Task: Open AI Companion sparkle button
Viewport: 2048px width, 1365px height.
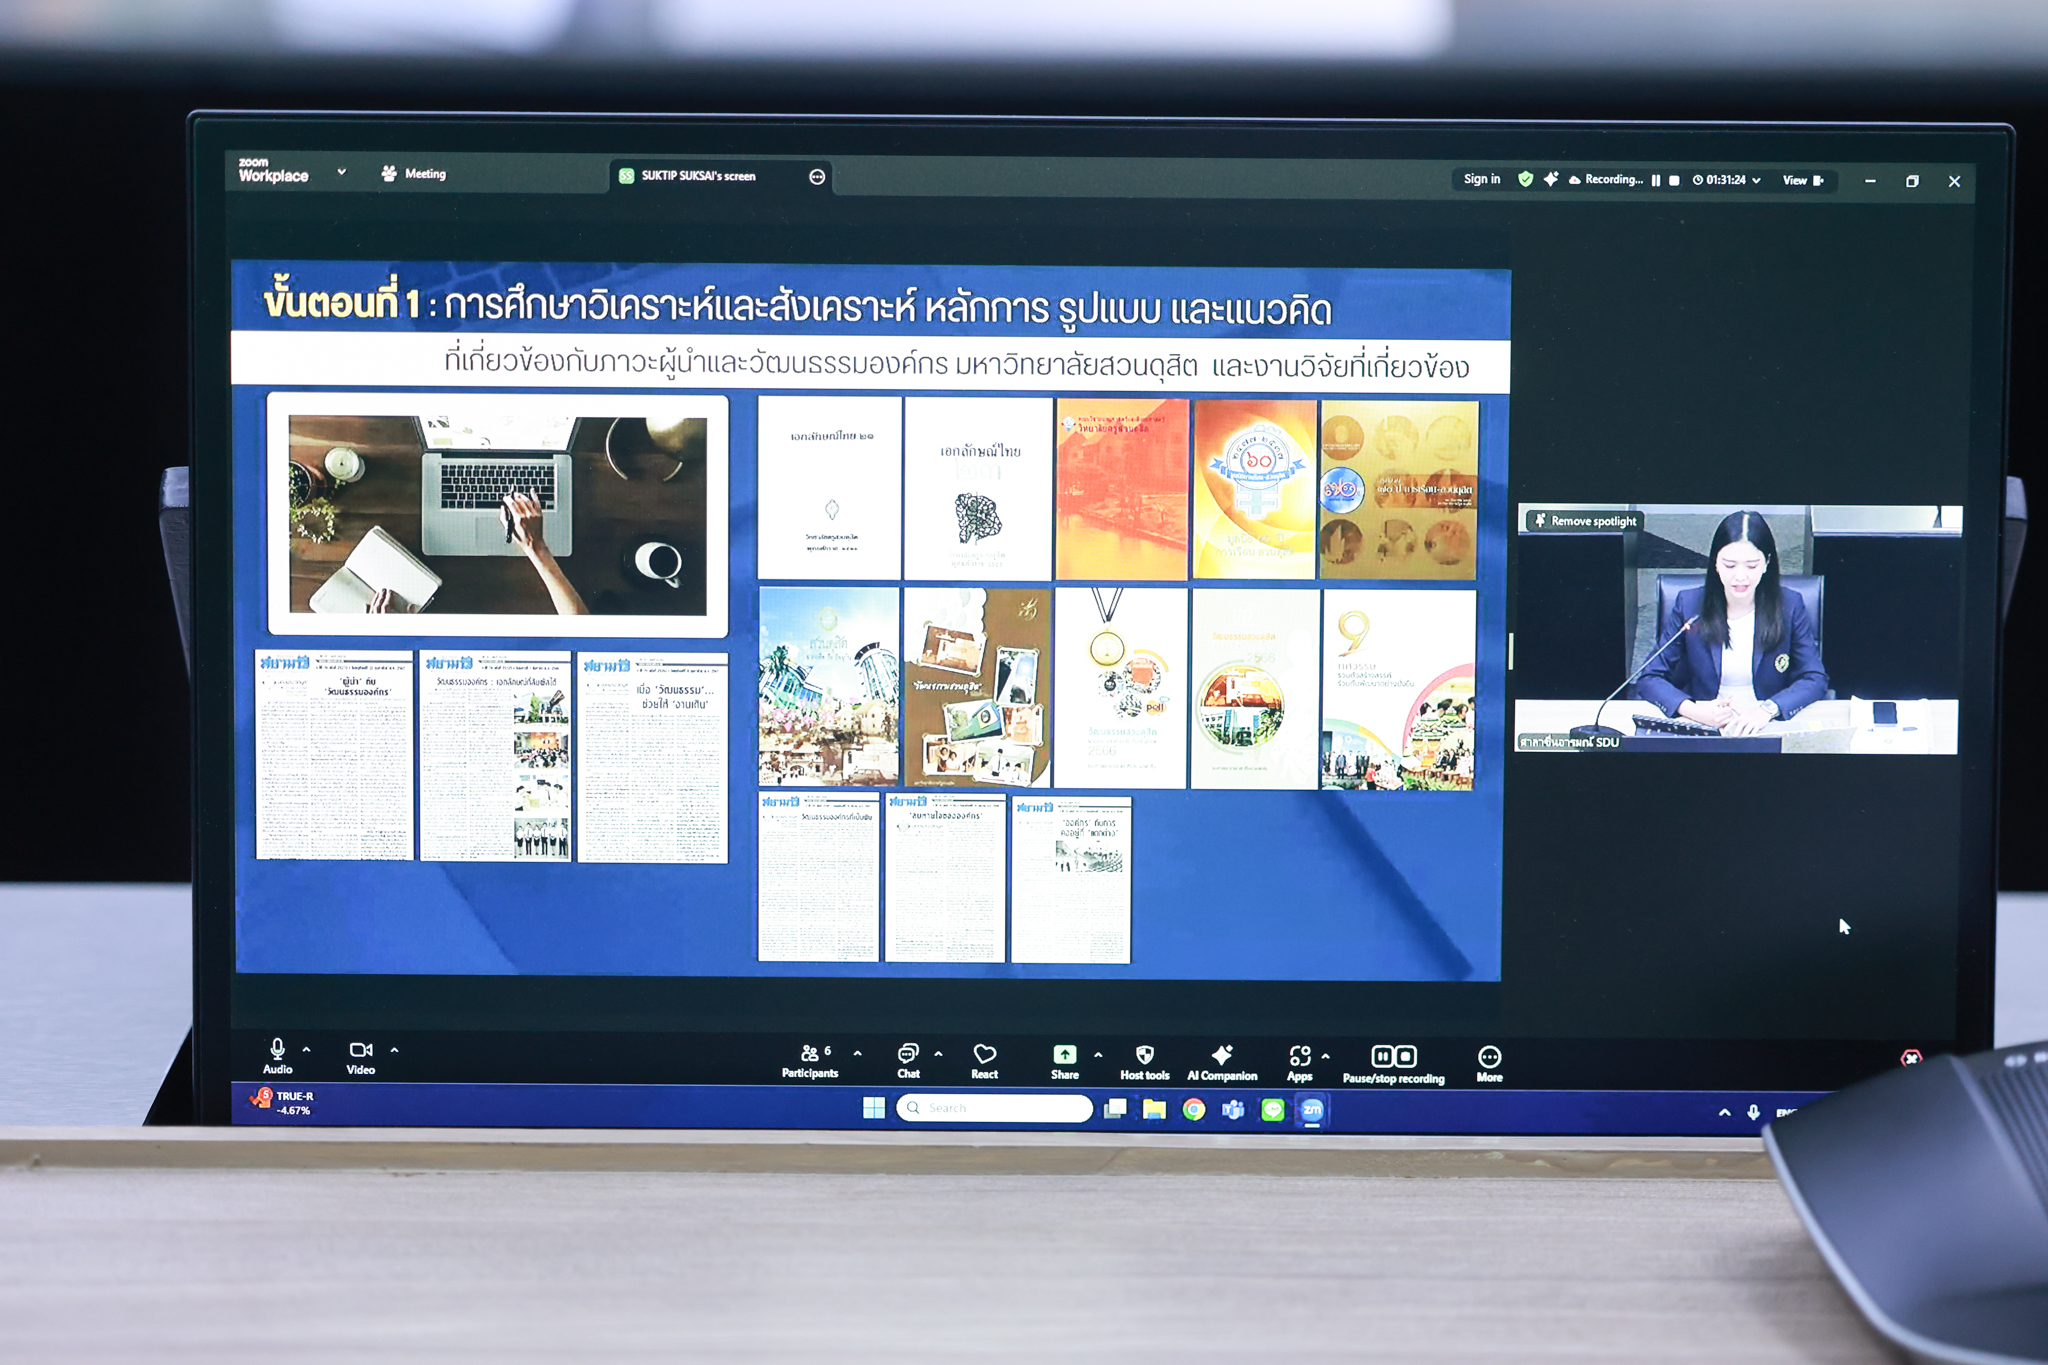Action: 1222,1063
